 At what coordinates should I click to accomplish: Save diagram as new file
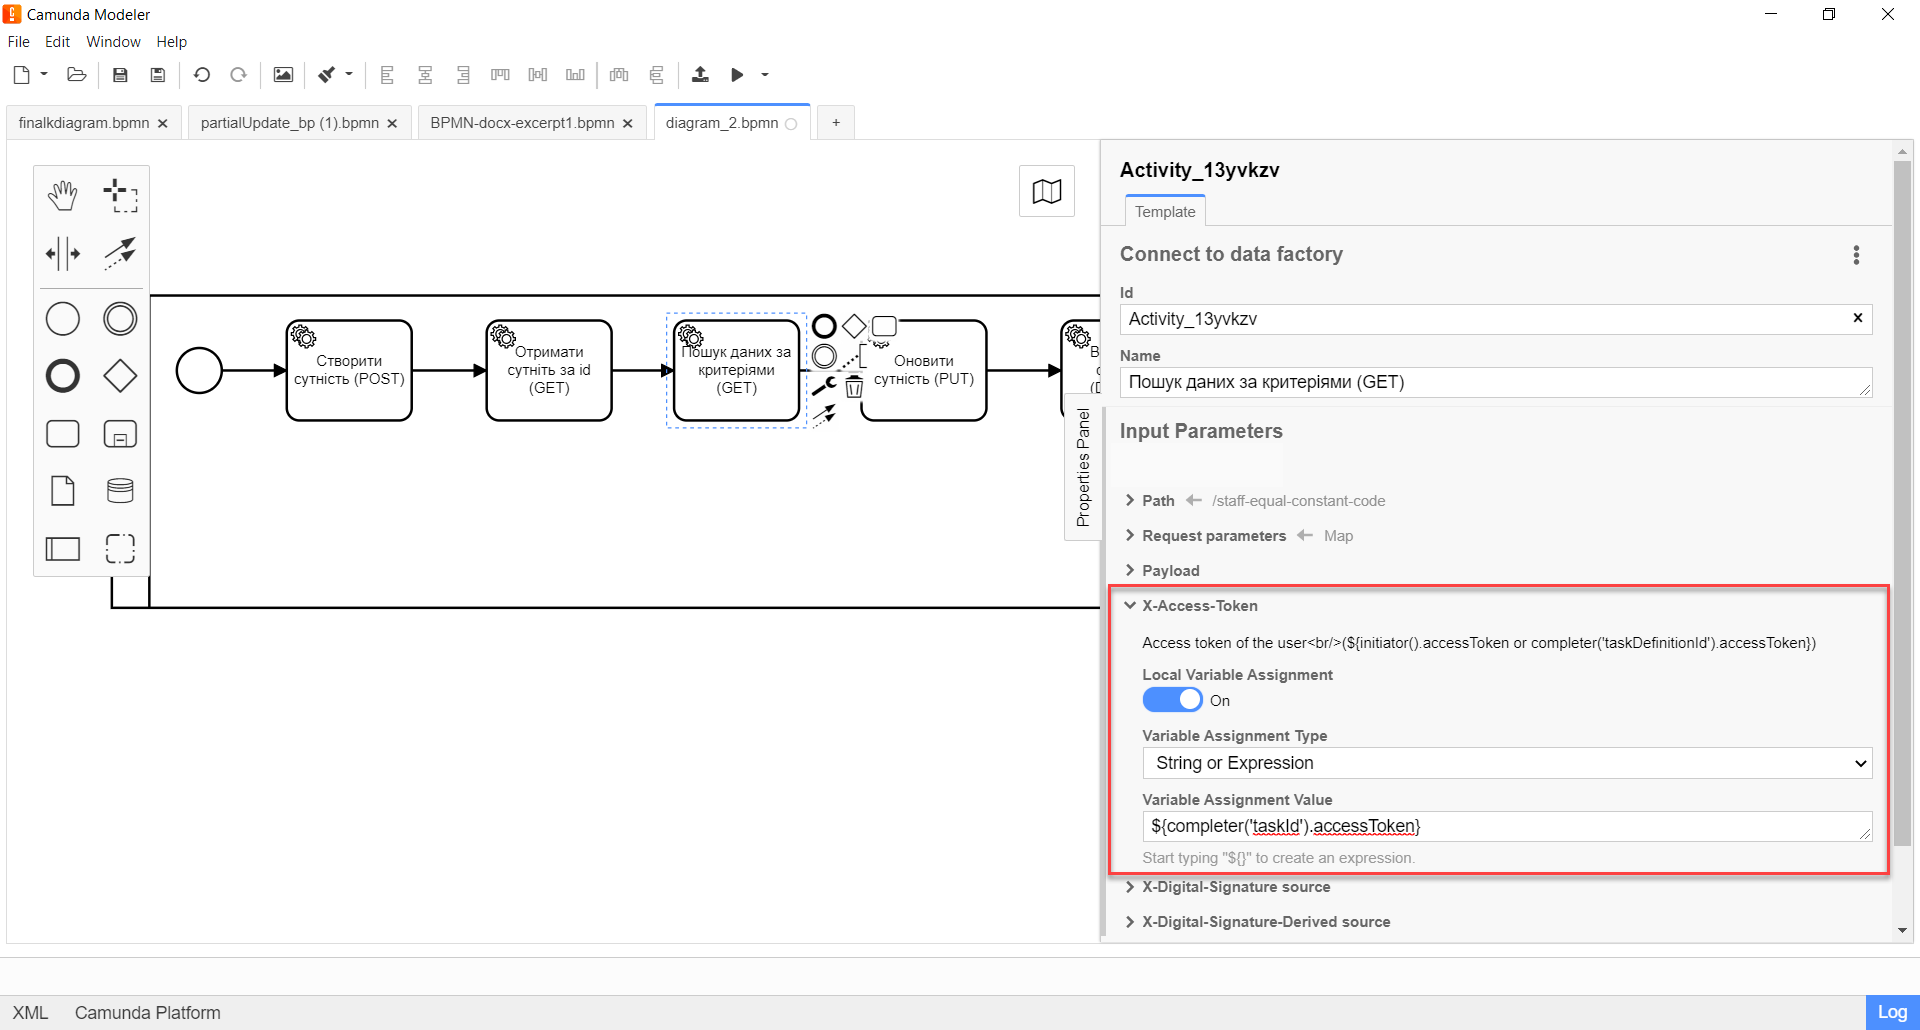pos(157,75)
